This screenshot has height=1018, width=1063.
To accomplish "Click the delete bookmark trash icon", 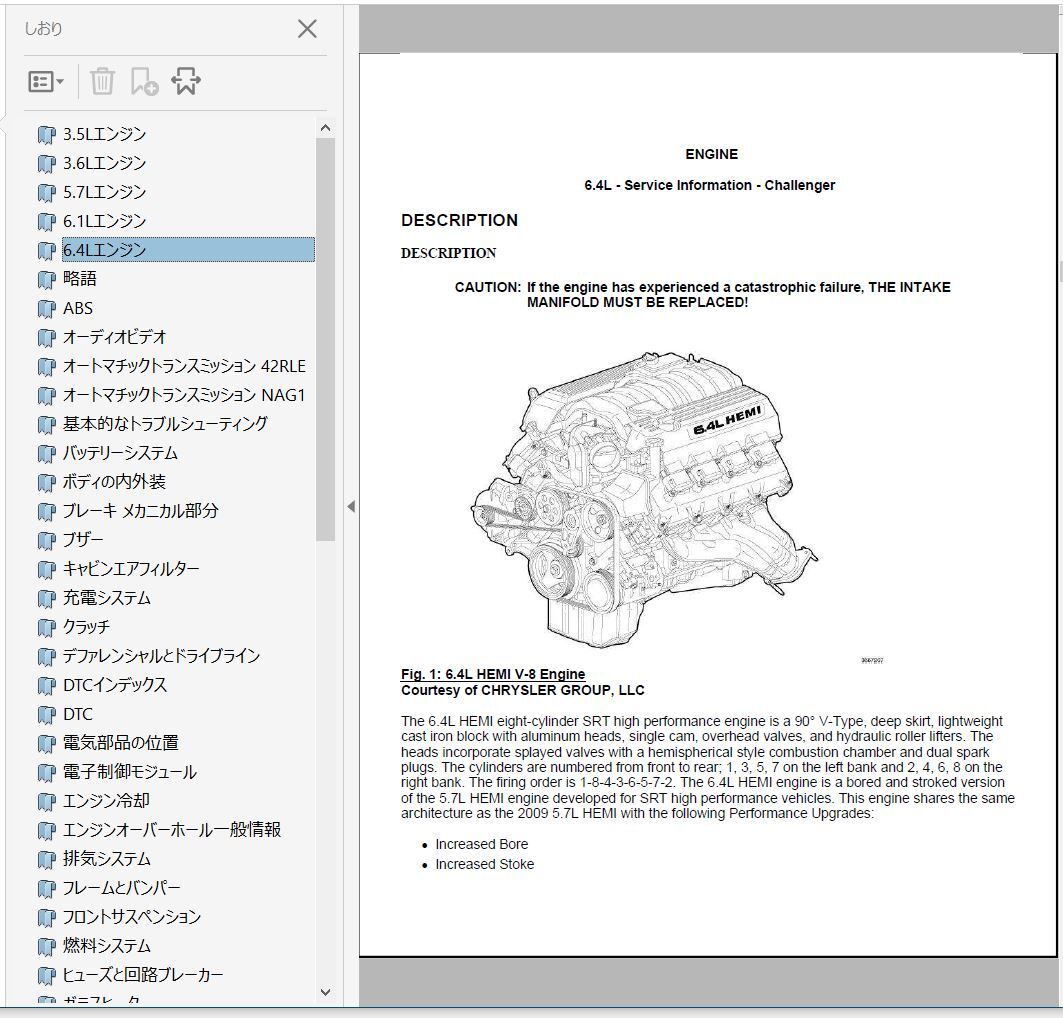I will (x=102, y=82).
